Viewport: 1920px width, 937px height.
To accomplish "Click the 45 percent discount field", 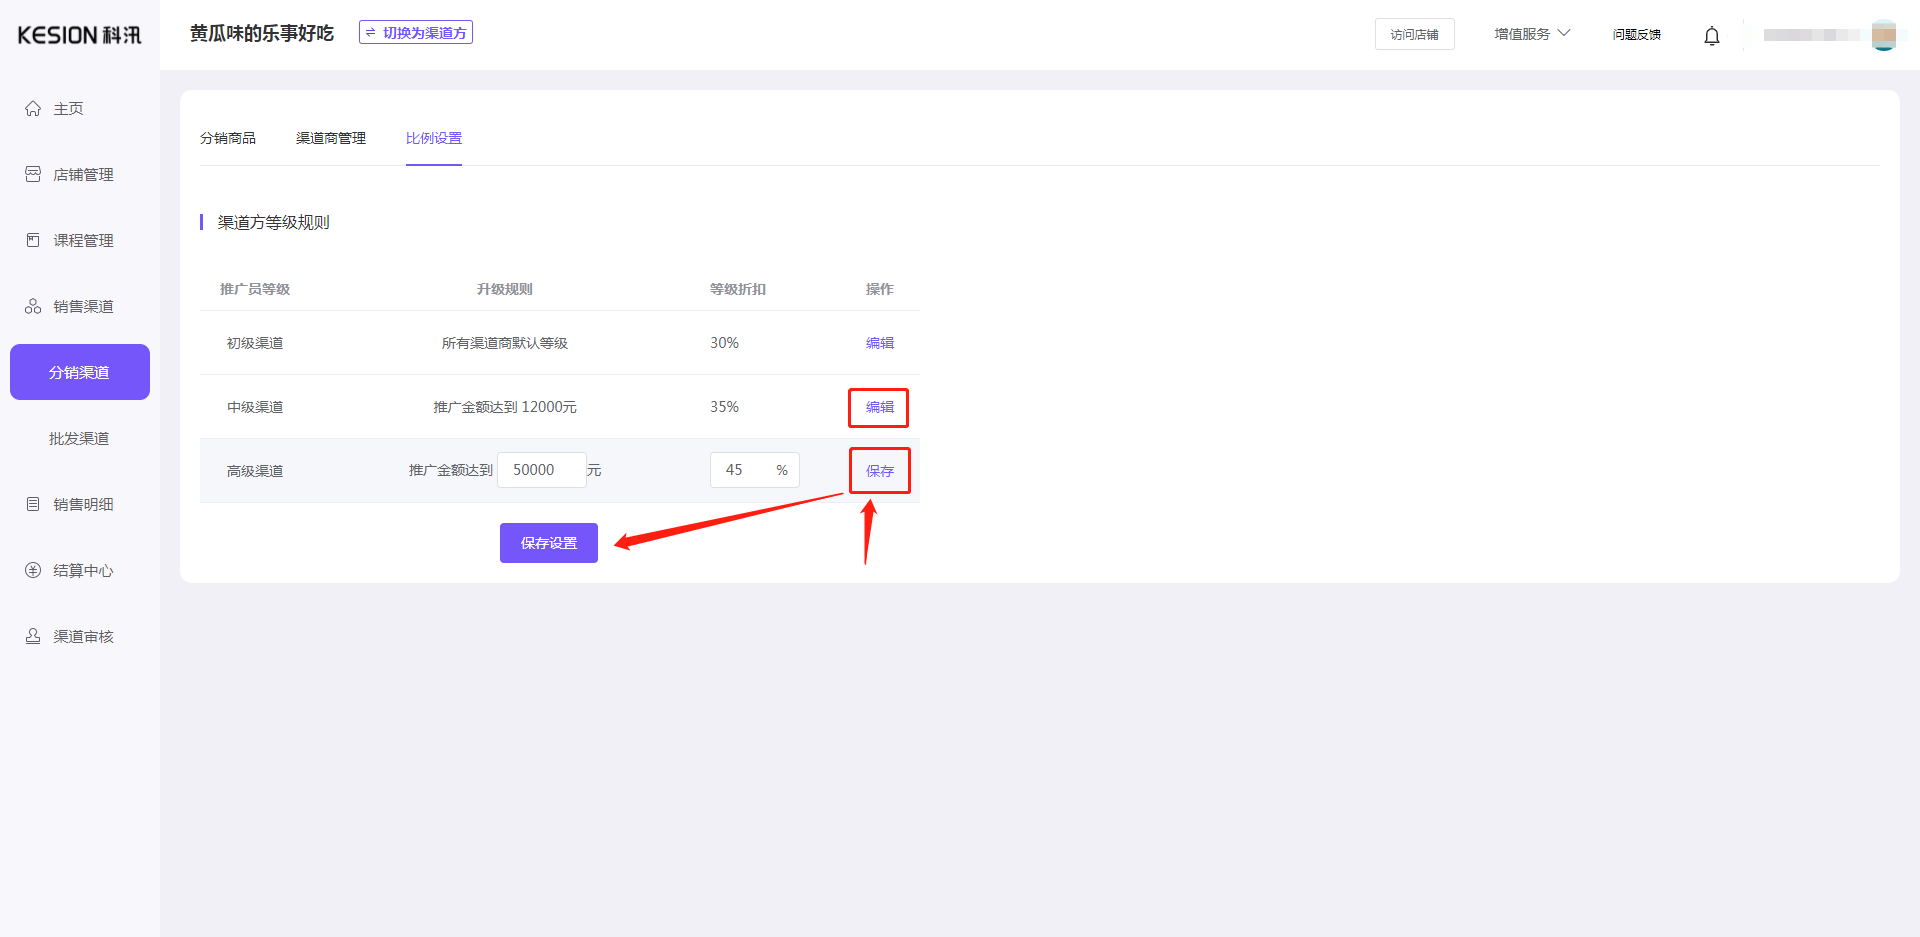I will coord(740,470).
